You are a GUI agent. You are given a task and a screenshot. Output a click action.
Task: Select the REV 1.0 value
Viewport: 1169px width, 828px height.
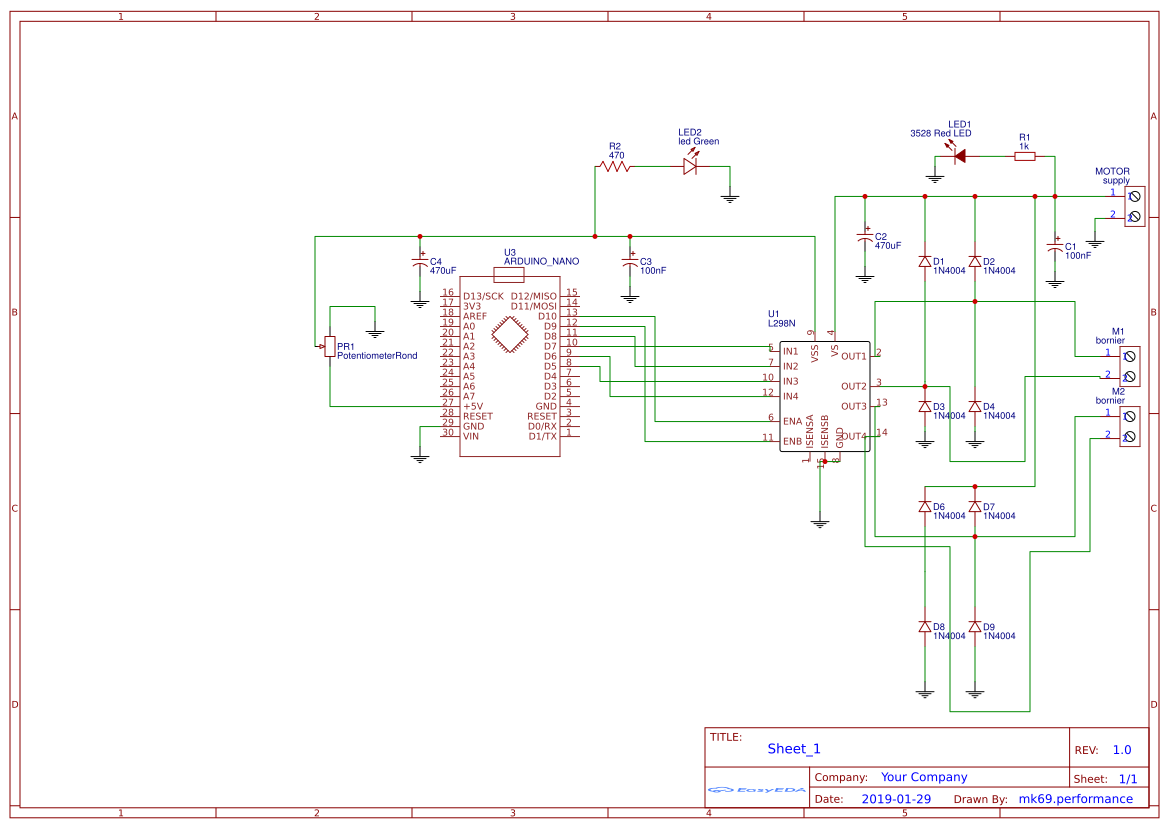click(x=1121, y=749)
